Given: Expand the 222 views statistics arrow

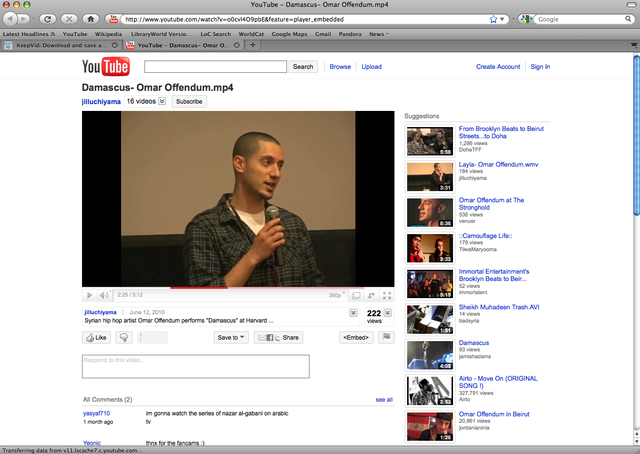Looking at the screenshot, I should pos(387,313).
